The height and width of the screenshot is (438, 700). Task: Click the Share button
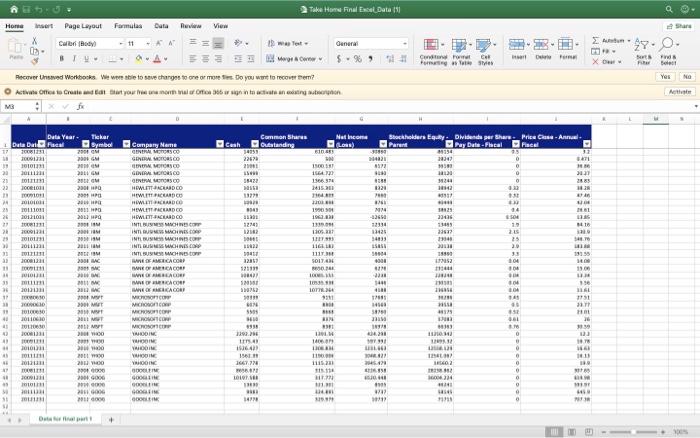point(679,26)
